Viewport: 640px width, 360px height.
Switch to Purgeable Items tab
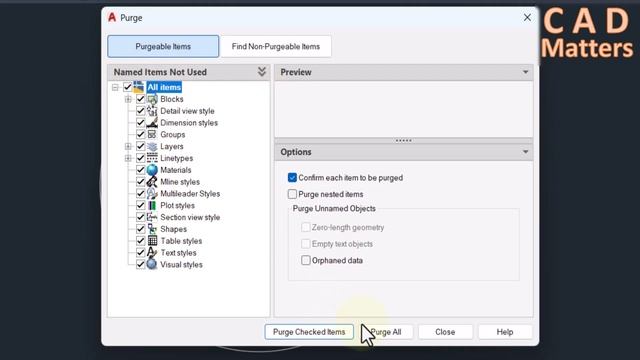(163, 46)
